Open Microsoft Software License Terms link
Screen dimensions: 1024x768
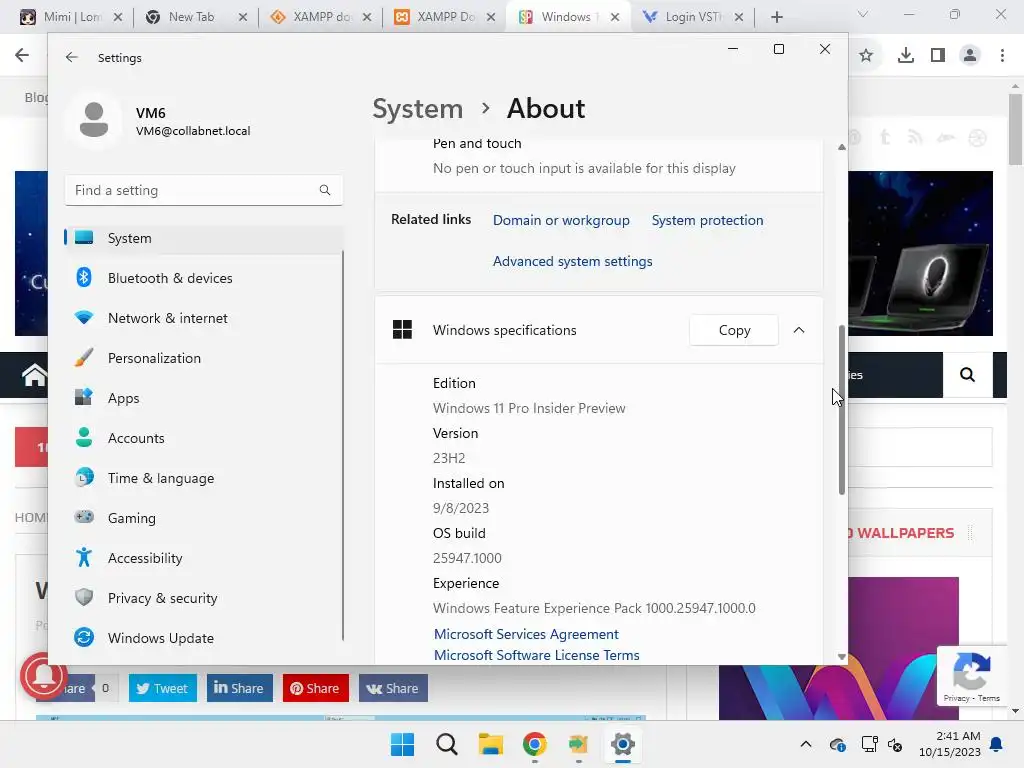tap(536, 655)
